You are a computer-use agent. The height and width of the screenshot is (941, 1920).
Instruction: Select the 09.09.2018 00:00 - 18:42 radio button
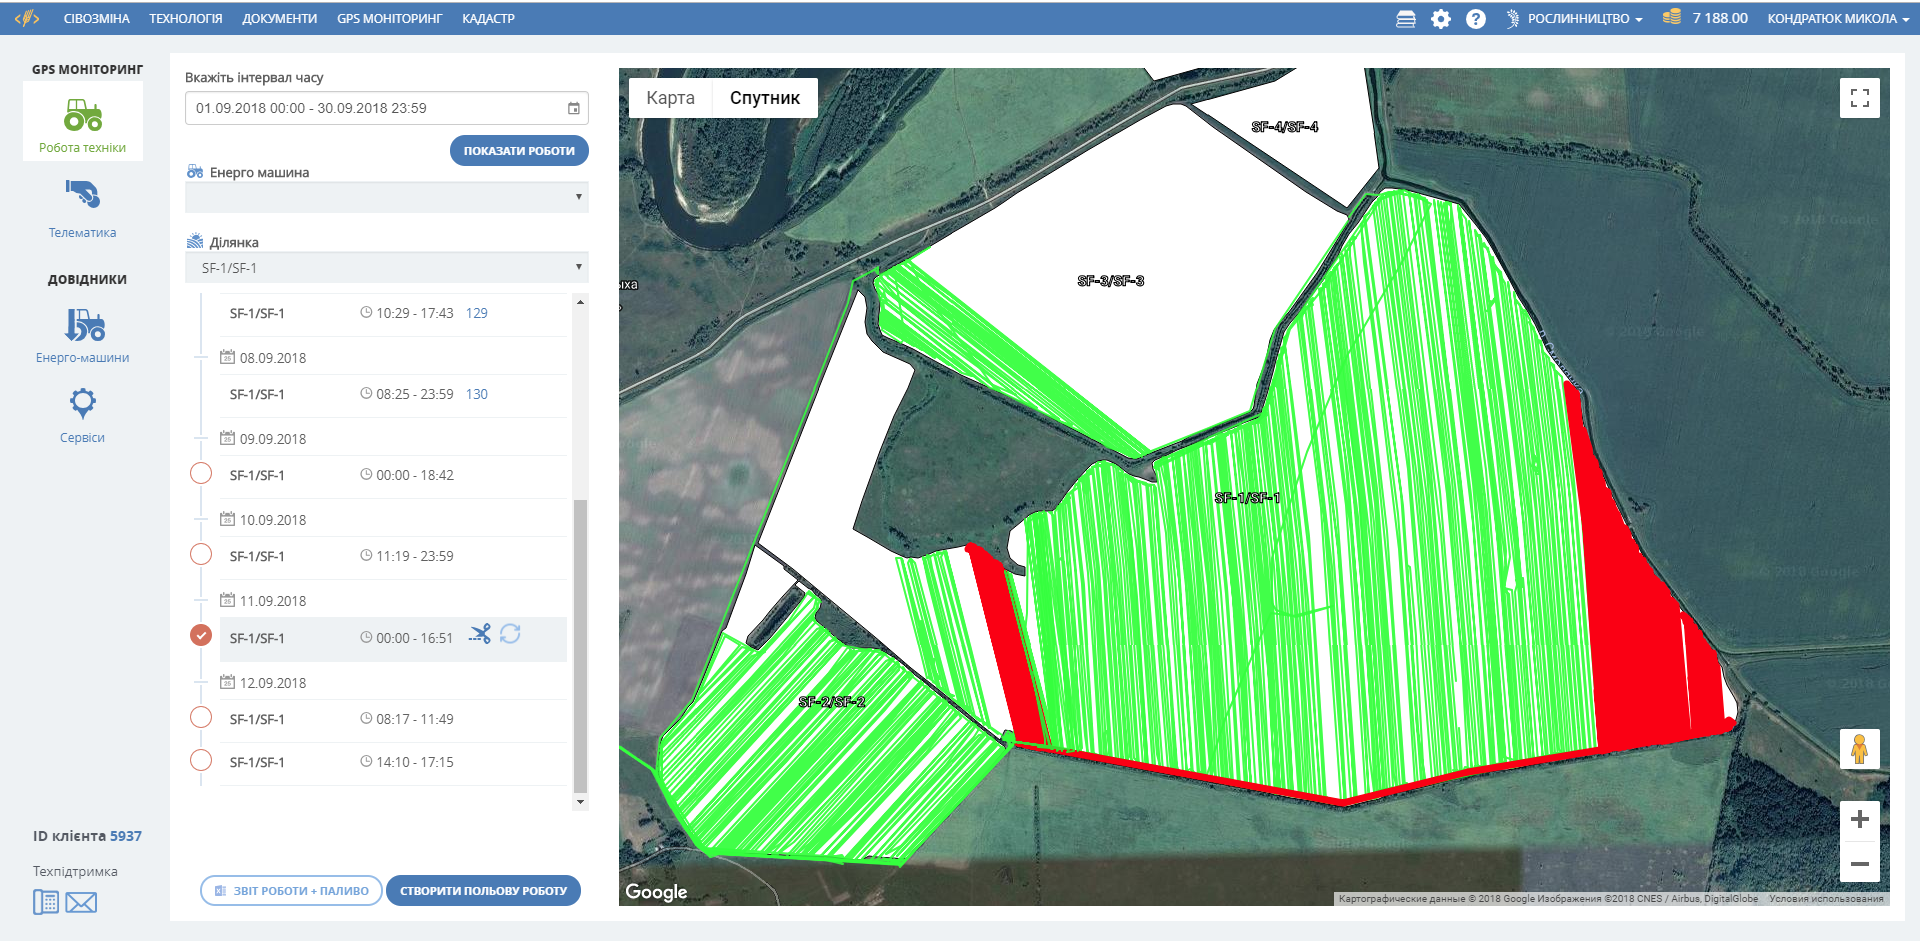click(201, 474)
